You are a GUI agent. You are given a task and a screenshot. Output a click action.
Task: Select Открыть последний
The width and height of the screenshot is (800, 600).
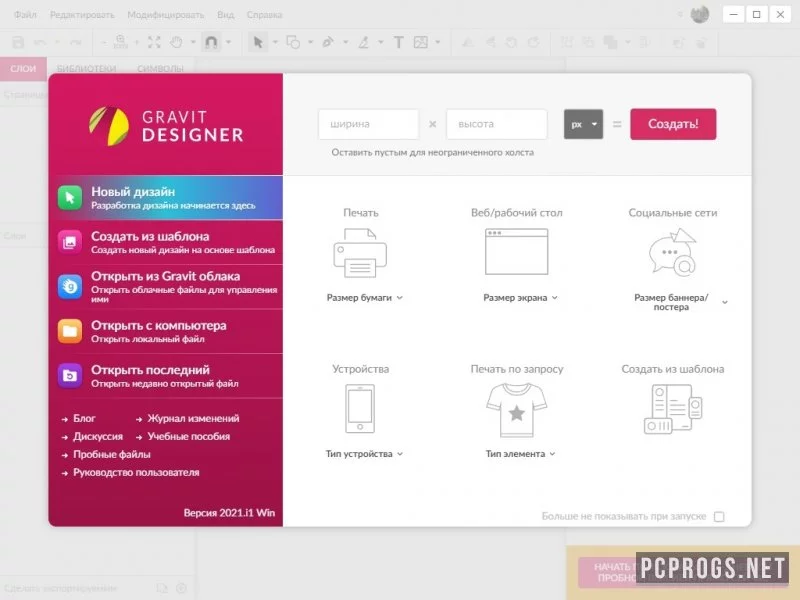pyautogui.click(x=166, y=376)
